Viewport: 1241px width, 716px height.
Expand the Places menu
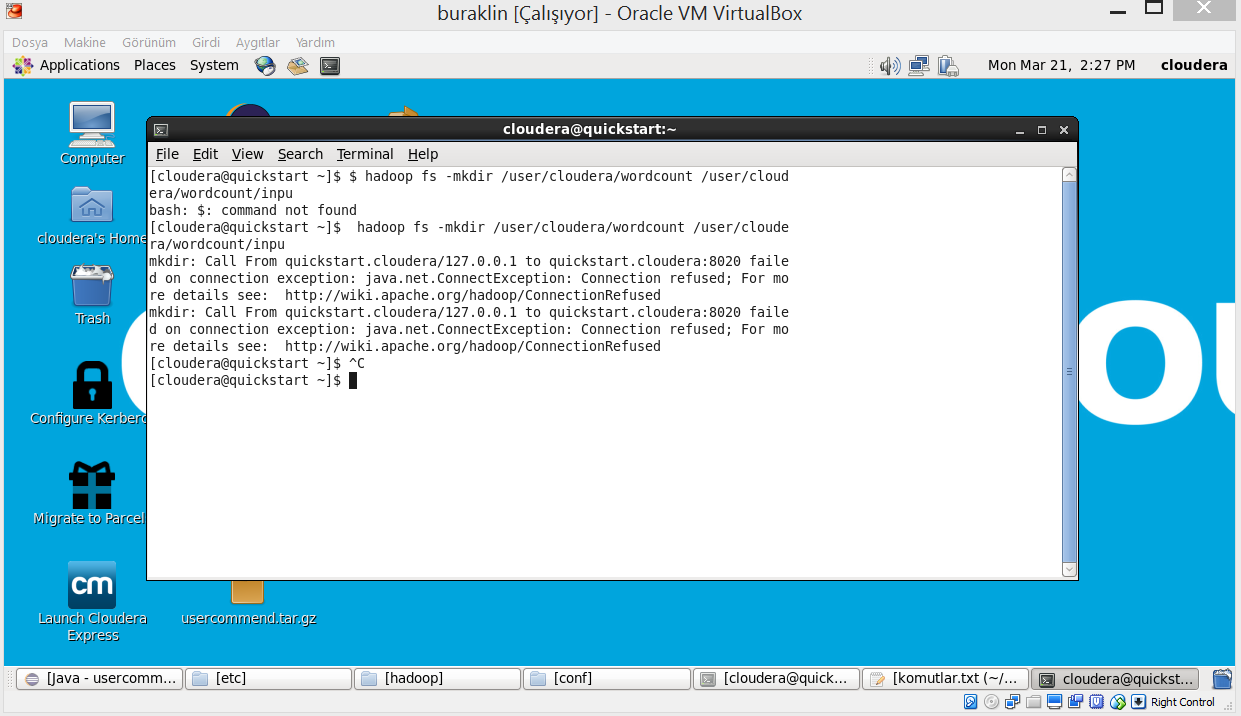[154, 65]
